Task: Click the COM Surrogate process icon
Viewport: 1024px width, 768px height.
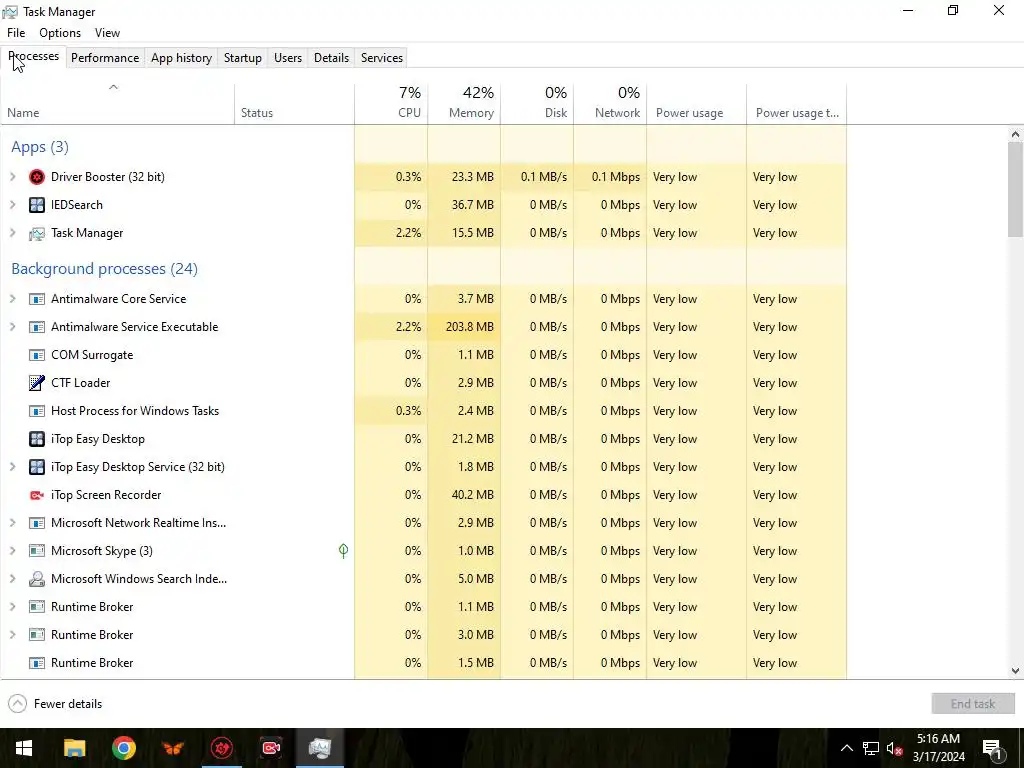Action: [37, 355]
